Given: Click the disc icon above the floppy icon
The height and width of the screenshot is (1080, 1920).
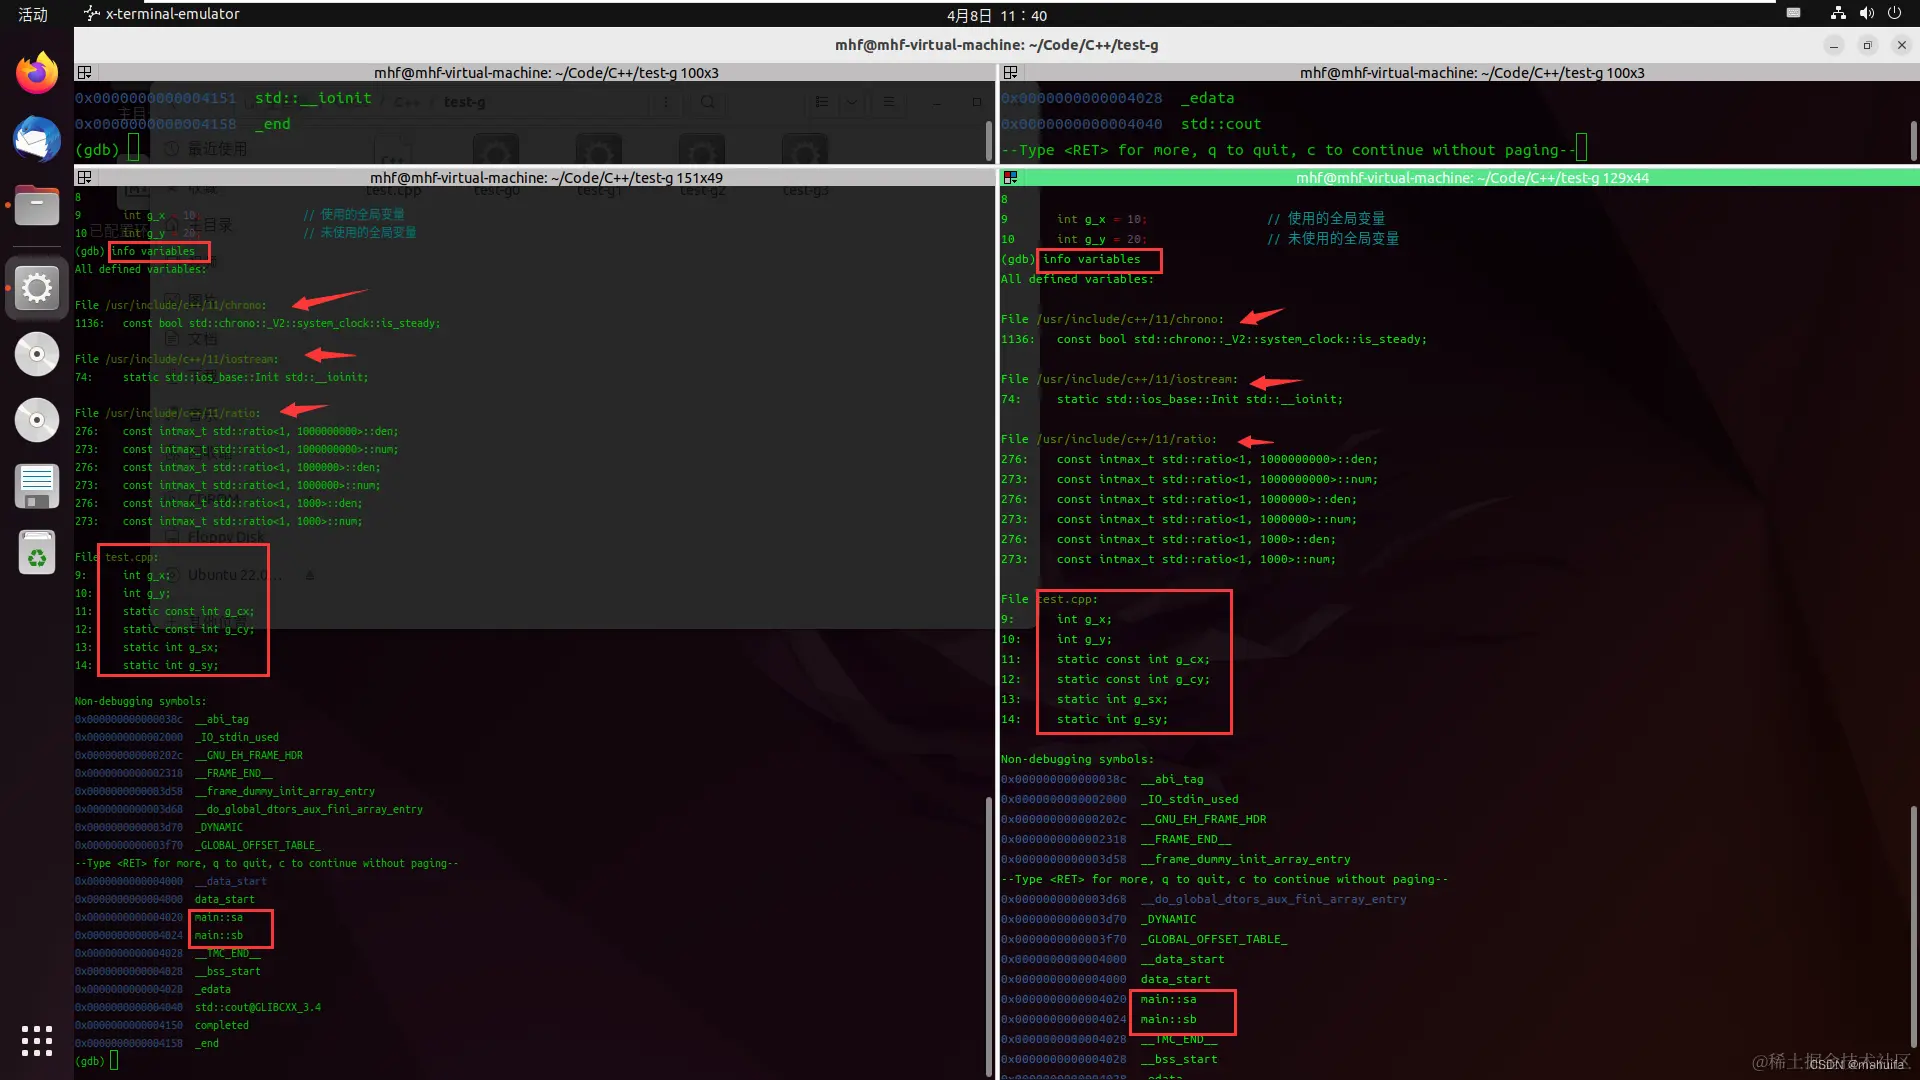Looking at the screenshot, I should tap(37, 420).
